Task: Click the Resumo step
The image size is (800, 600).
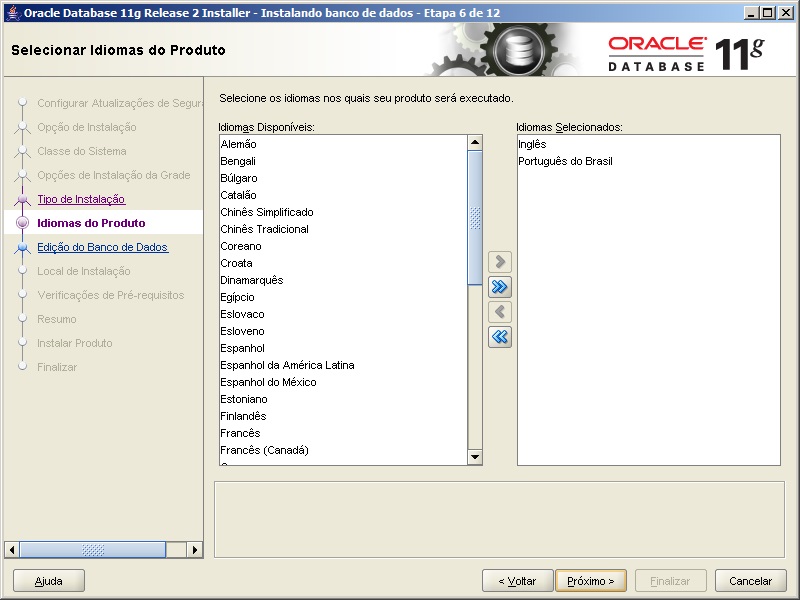Action: pos(57,319)
